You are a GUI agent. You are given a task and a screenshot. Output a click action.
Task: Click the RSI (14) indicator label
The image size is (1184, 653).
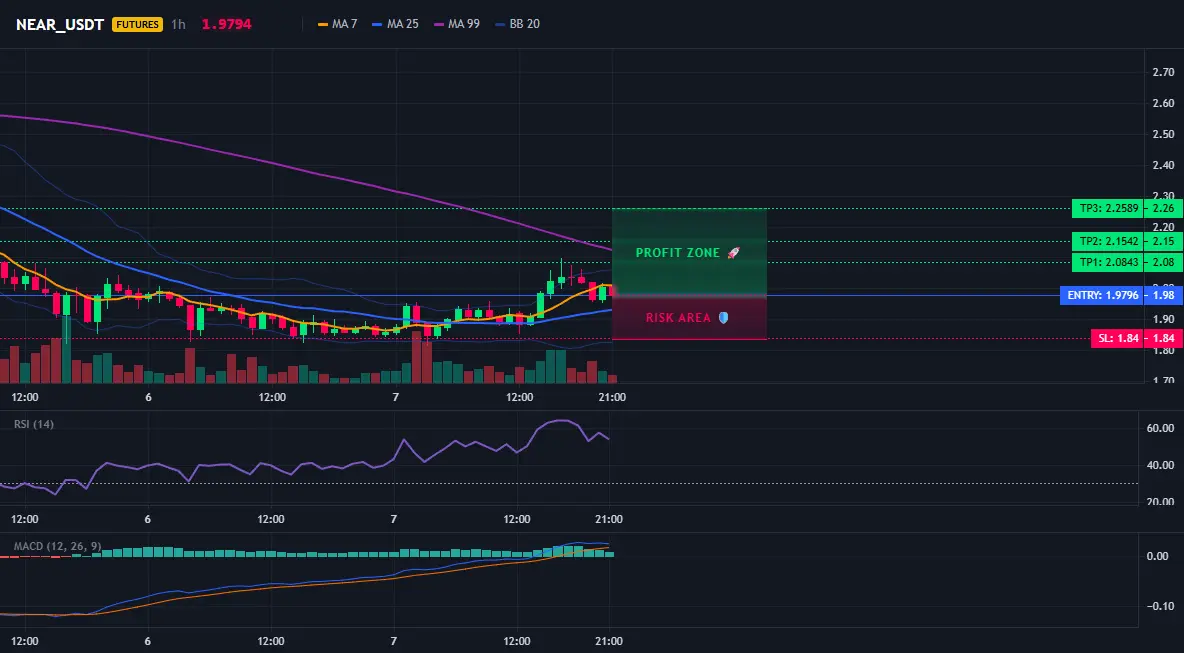click(34, 424)
